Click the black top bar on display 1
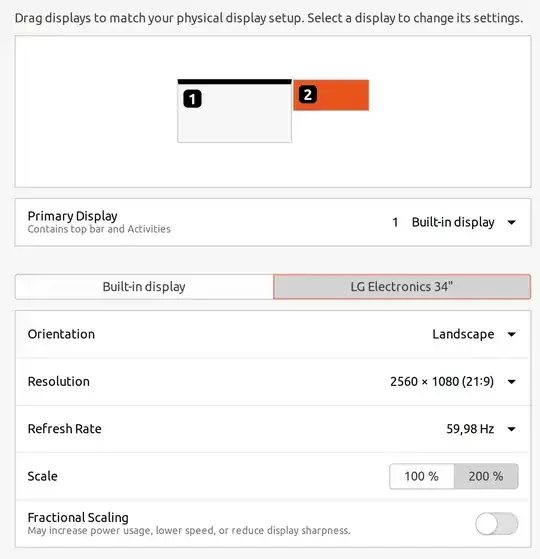The width and height of the screenshot is (540, 559). pos(235,82)
